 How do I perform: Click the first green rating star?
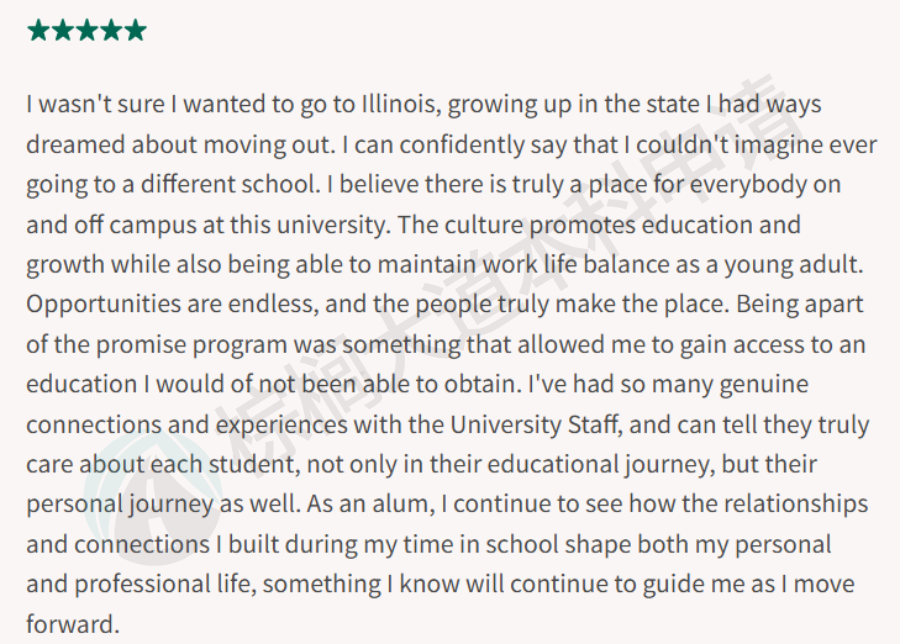tap(38, 30)
